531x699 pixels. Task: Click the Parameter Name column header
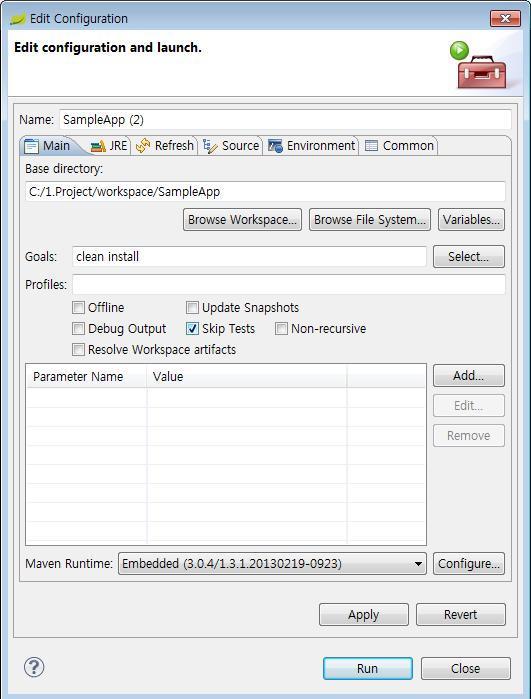click(x=86, y=377)
